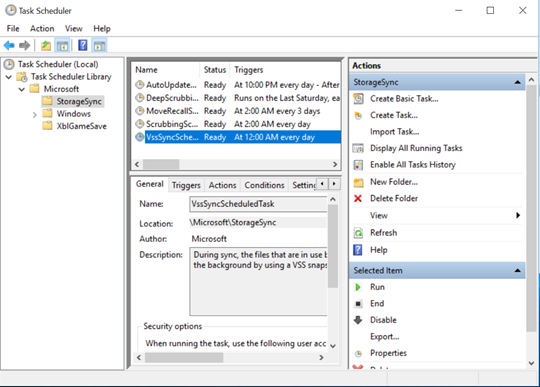
Task: Click 'At 2:00 AM every 3 days' trigger
Action: 277,111
